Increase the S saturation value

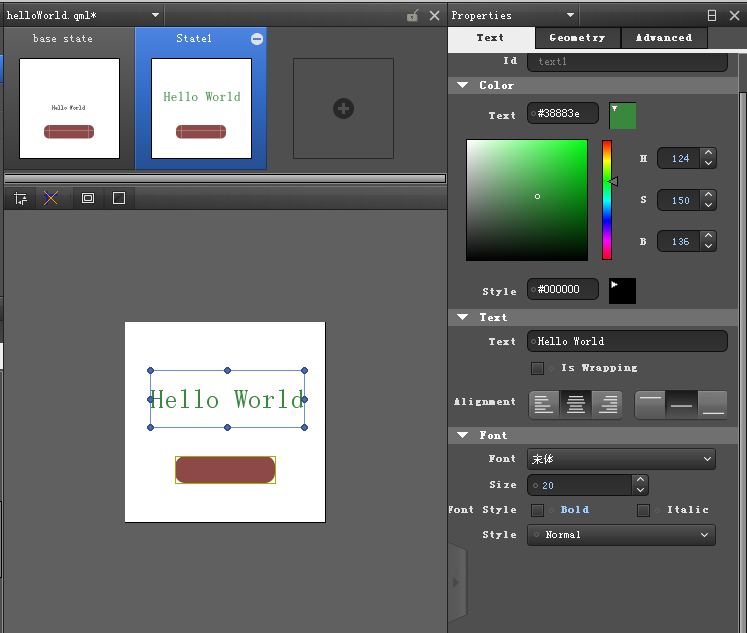pos(708,195)
